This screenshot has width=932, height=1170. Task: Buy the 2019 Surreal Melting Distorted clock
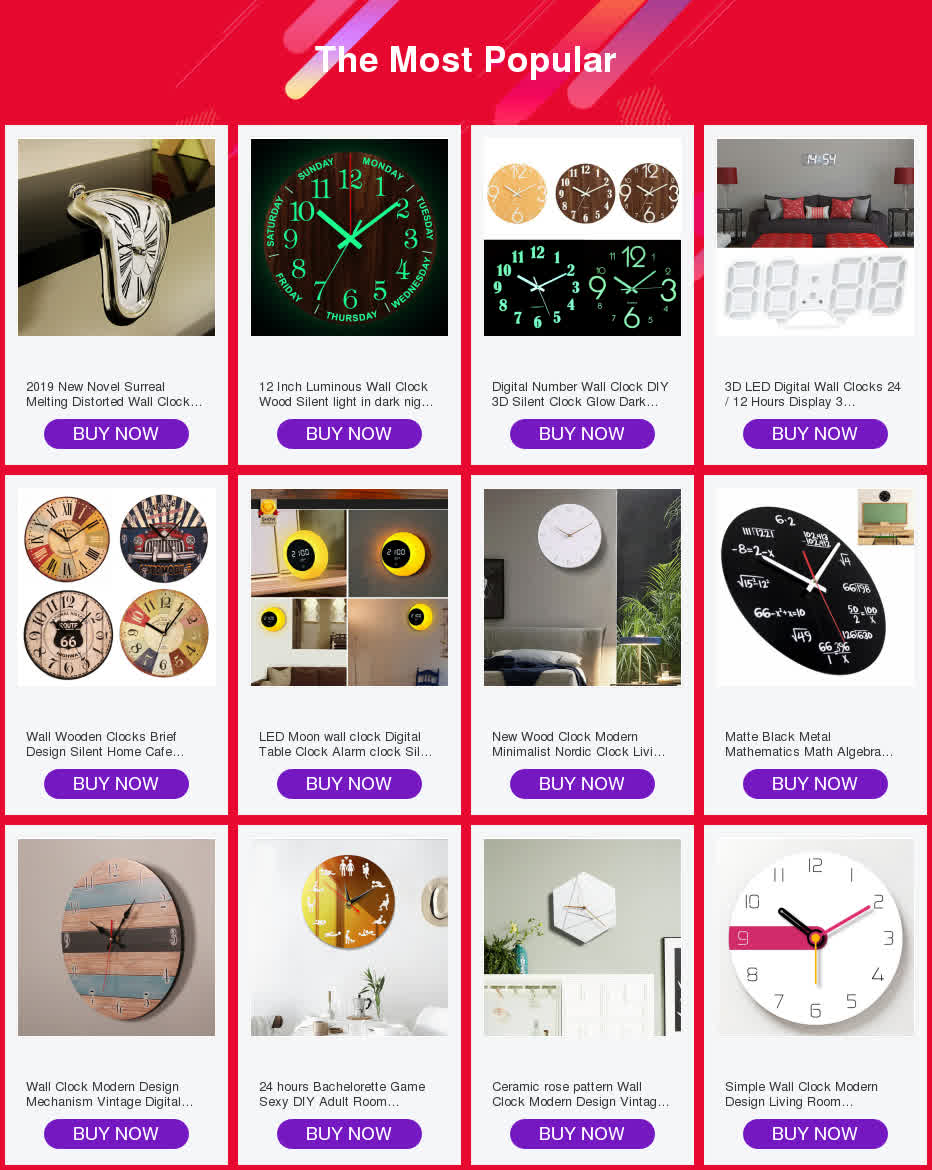tap(116, 434)
